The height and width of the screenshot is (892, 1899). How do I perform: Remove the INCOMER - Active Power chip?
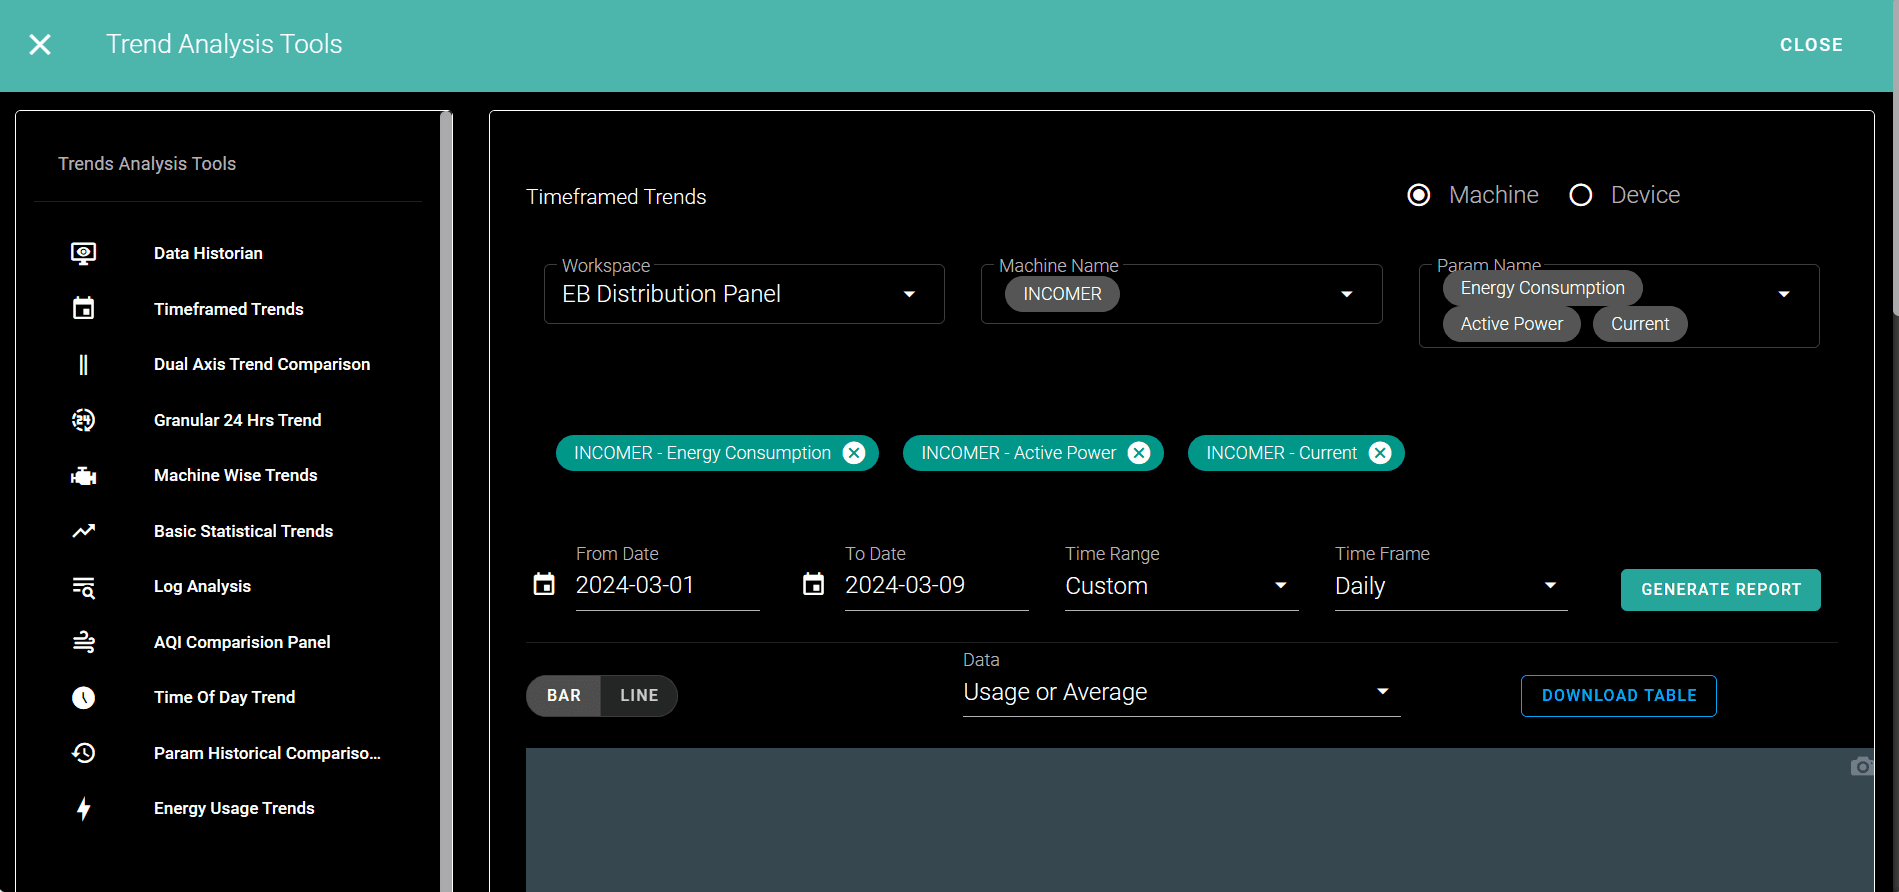[1138, 453]
